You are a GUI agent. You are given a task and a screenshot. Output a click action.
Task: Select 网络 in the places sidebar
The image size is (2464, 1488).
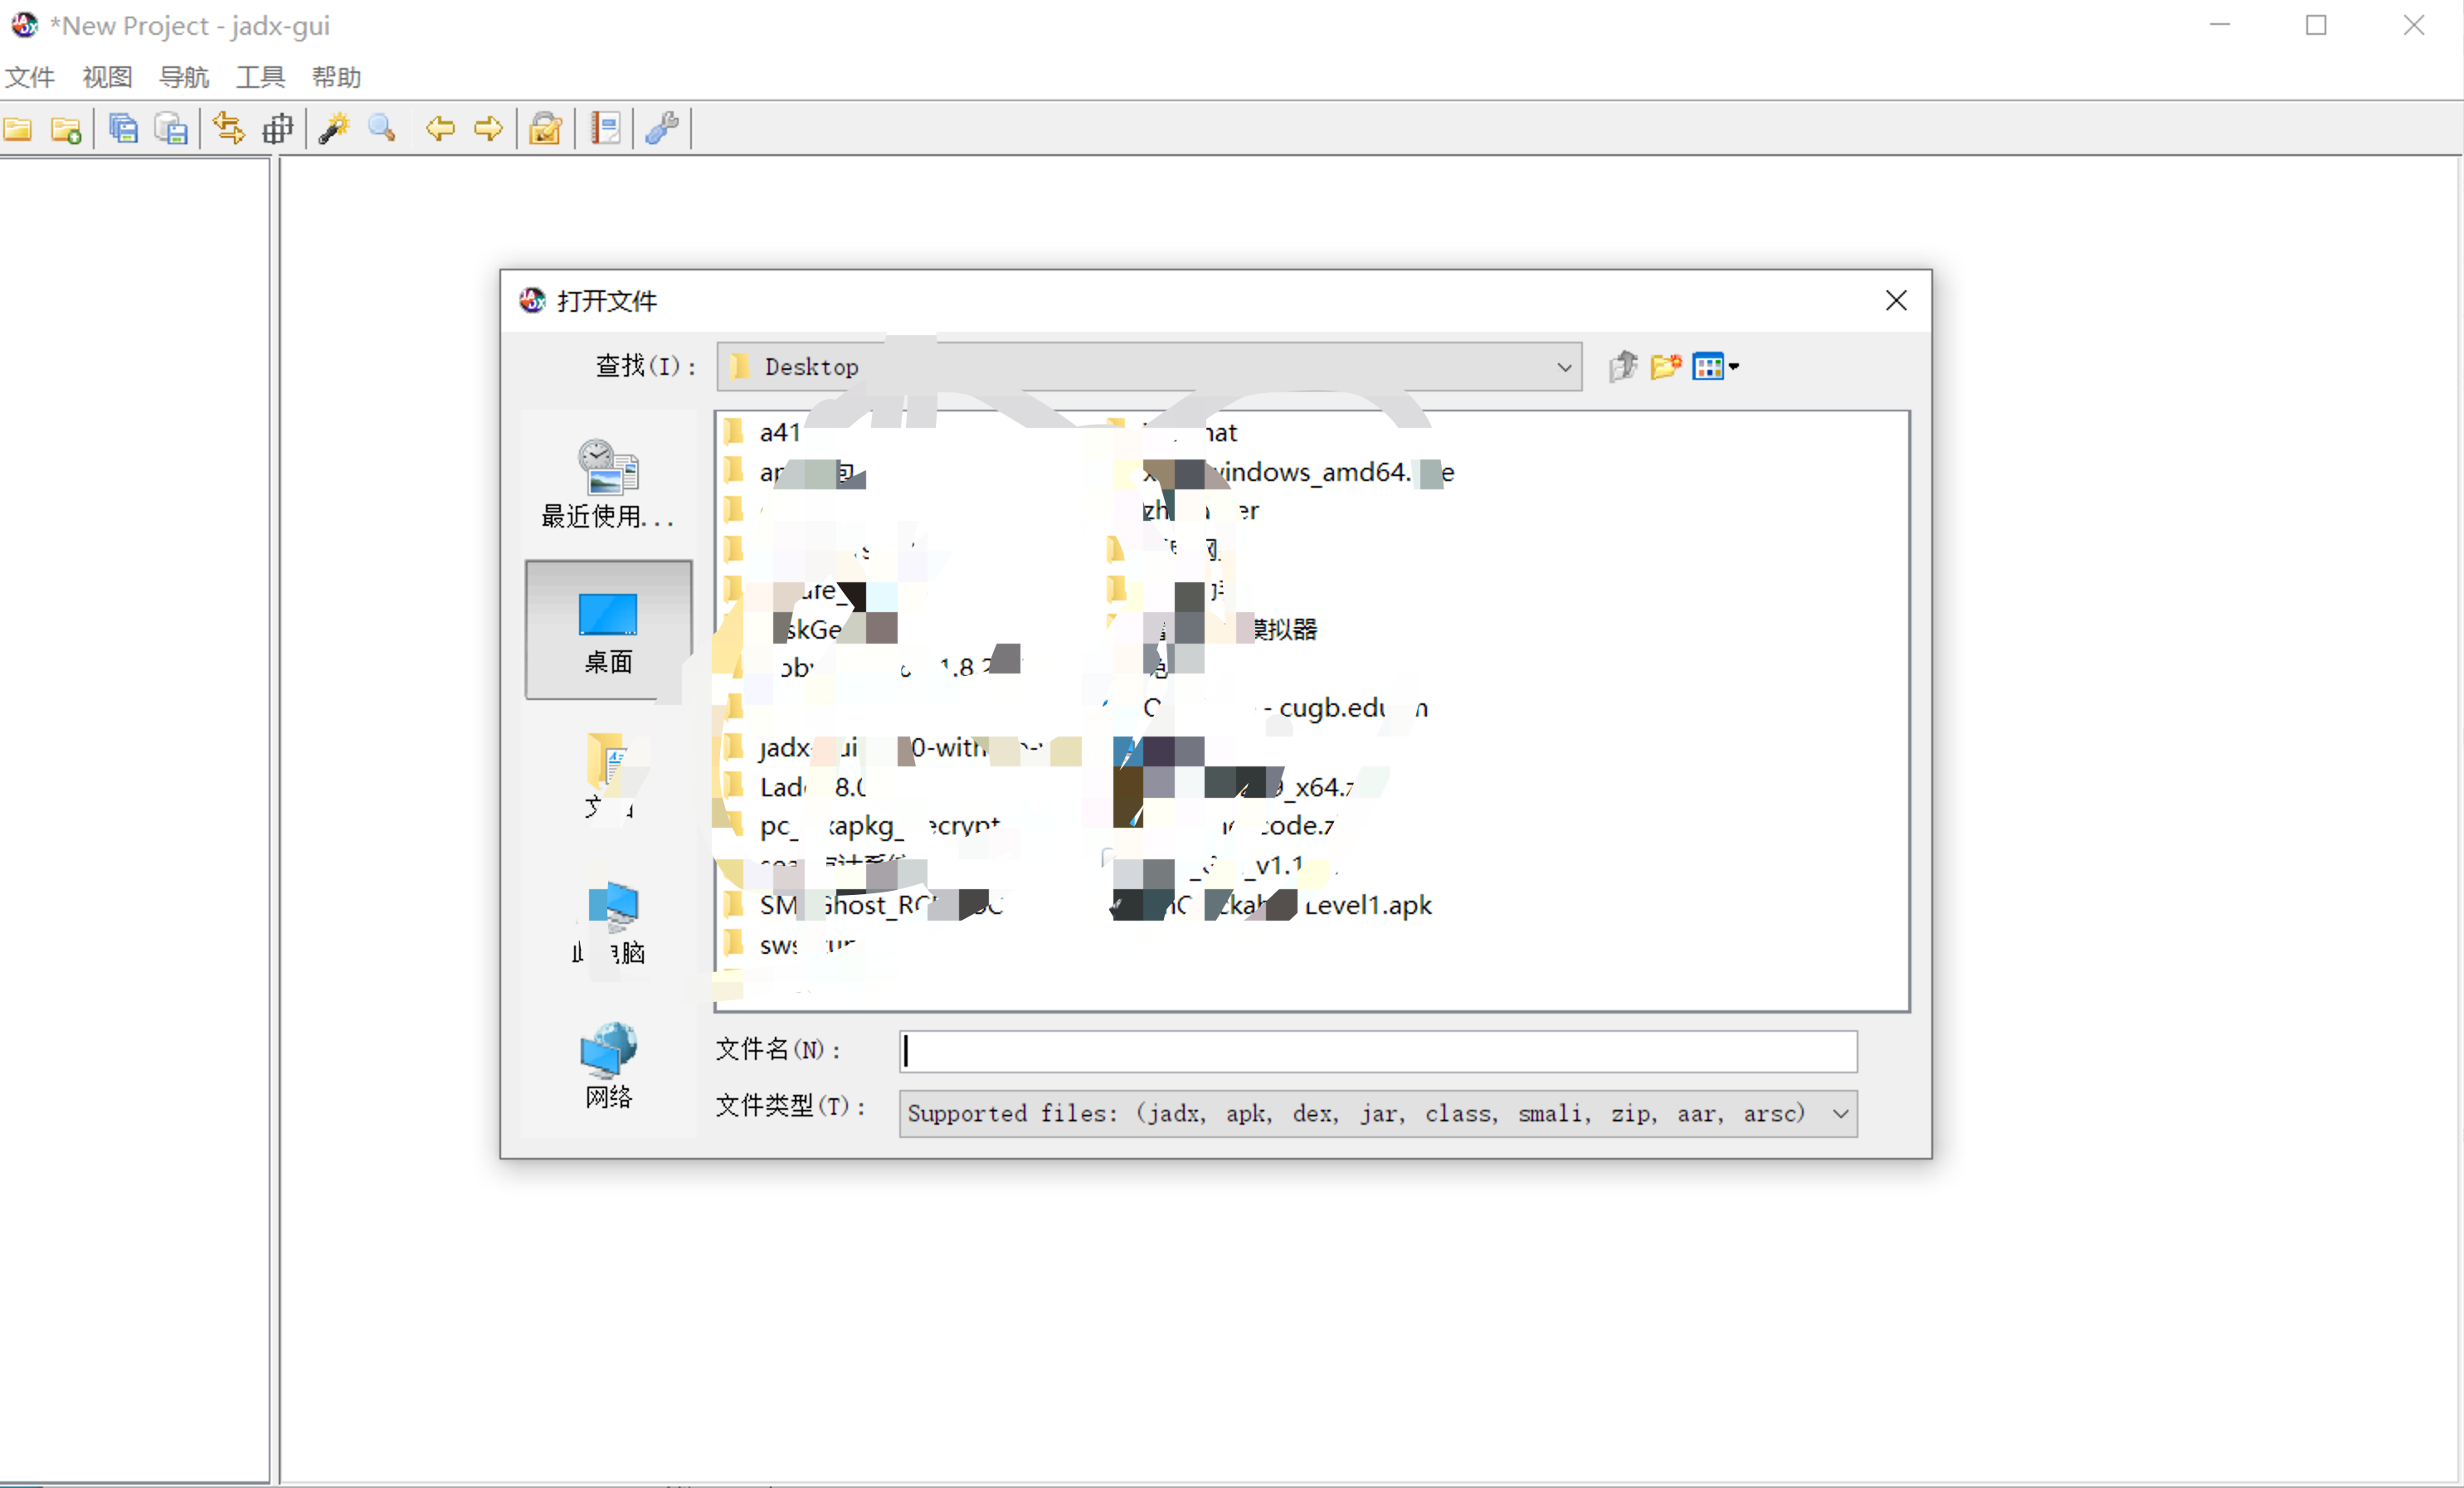(608, 1066)
